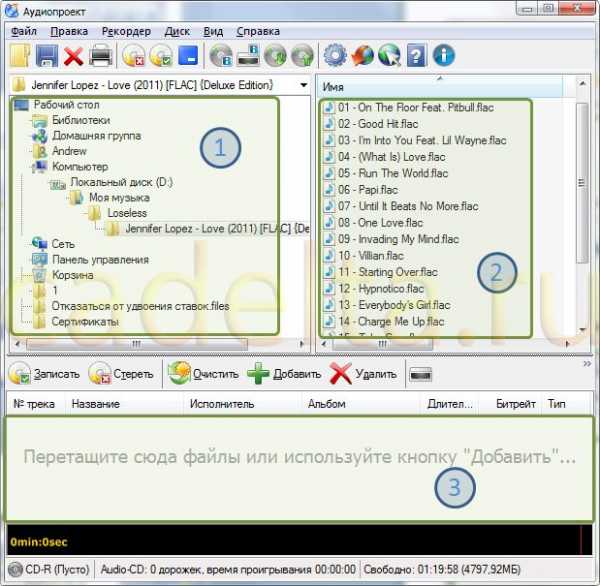Image resolution: width=600 pixels, height=586 pixels.
Task: Click the Стереть button
Action: coord(121,374)
